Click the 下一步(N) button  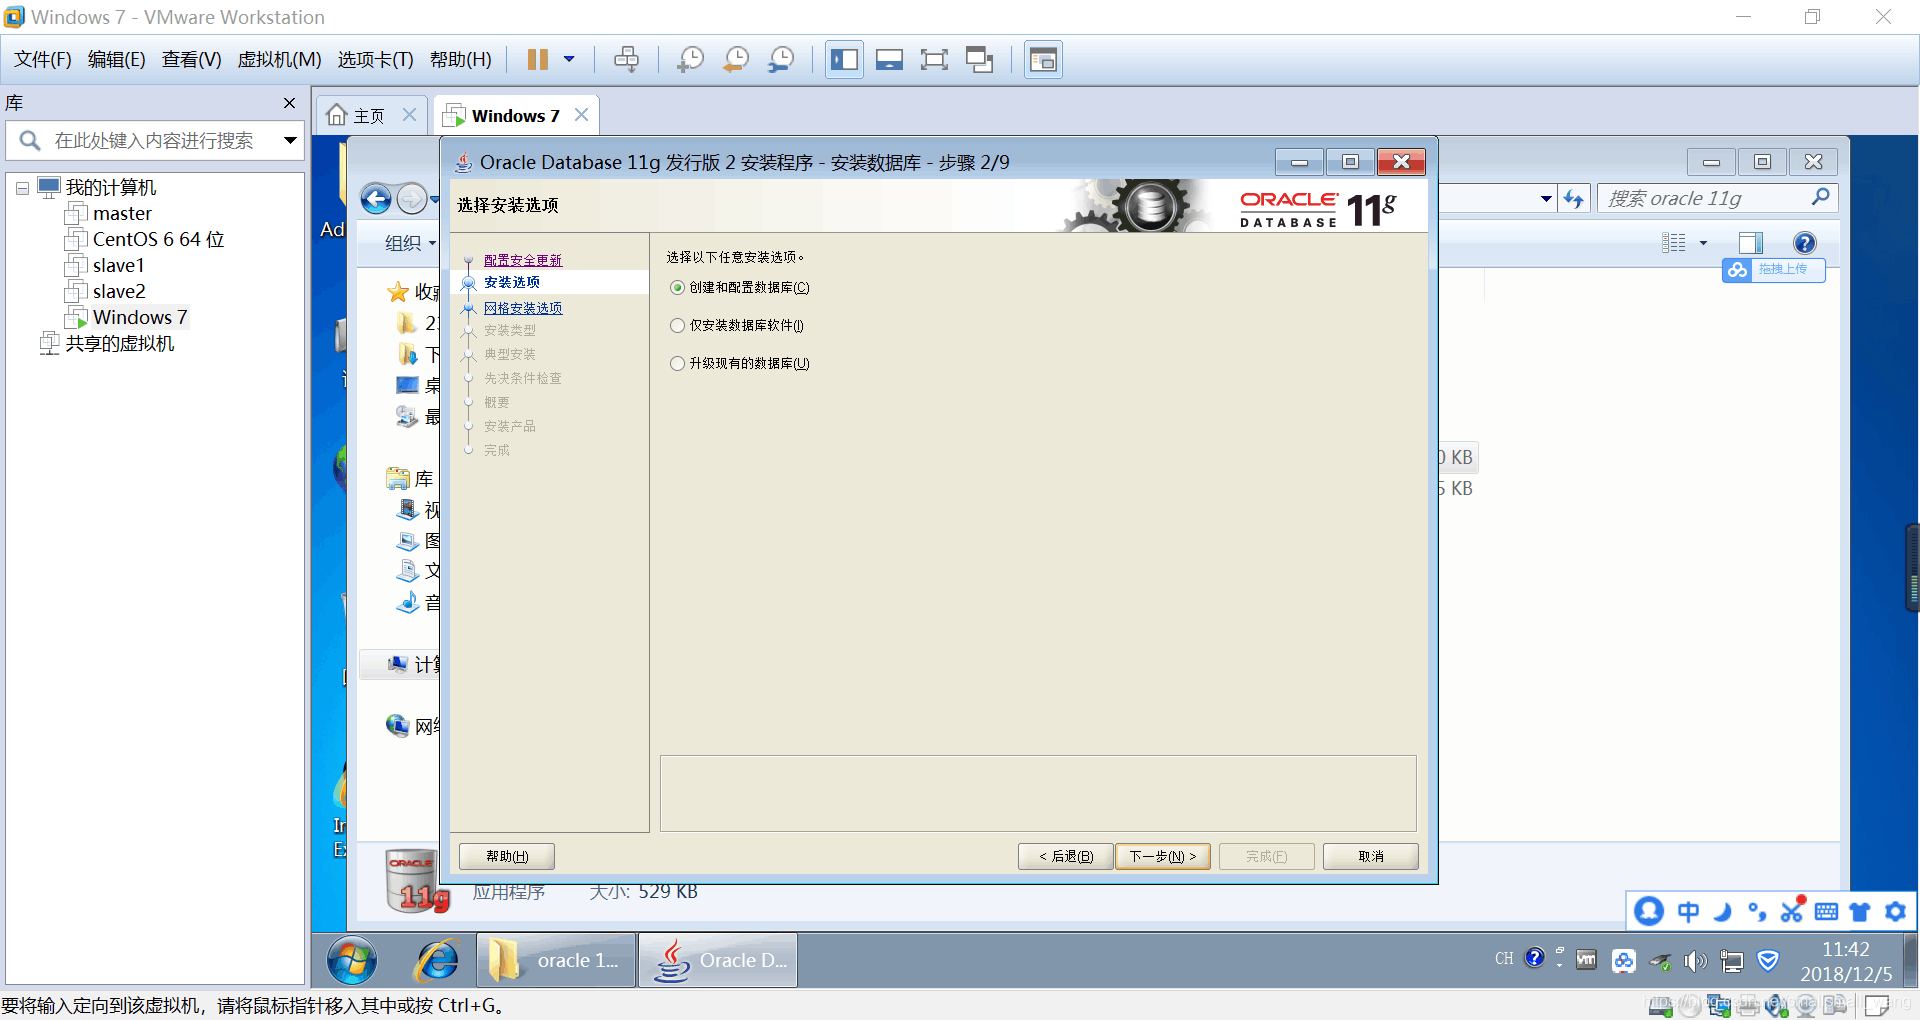(1163, 857)
